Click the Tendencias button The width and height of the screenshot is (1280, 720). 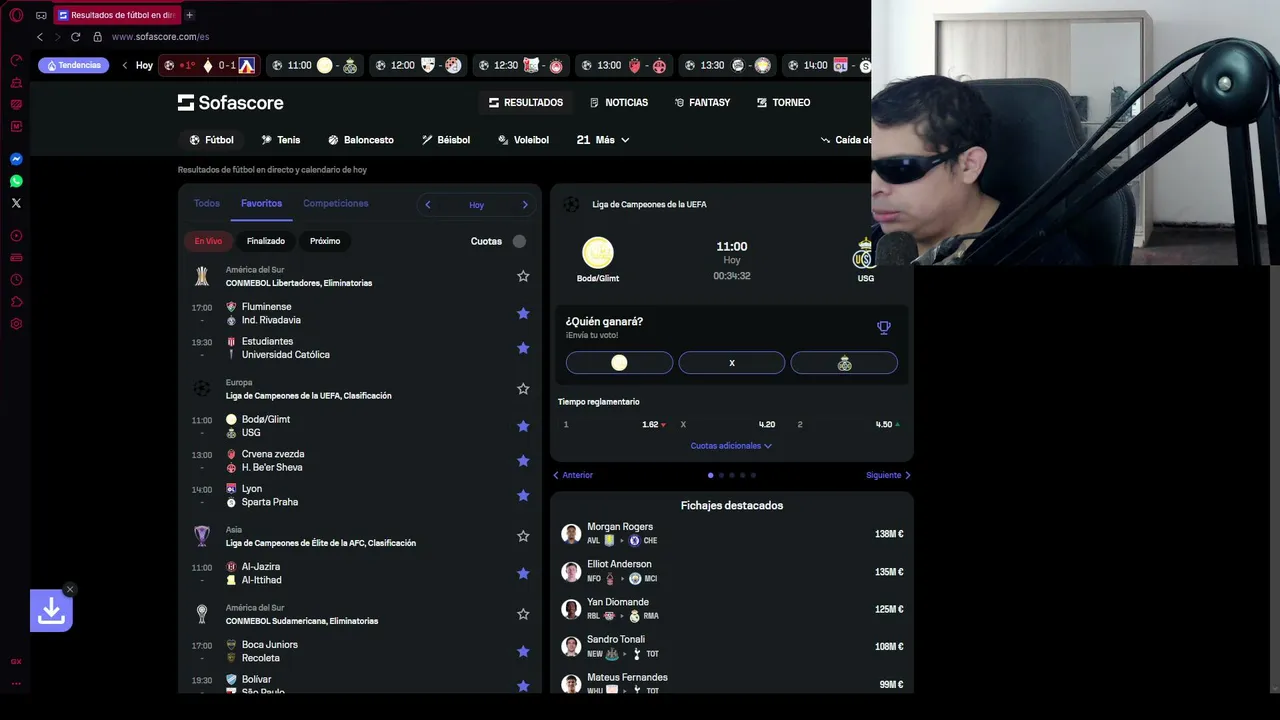[x=74, y=65]
